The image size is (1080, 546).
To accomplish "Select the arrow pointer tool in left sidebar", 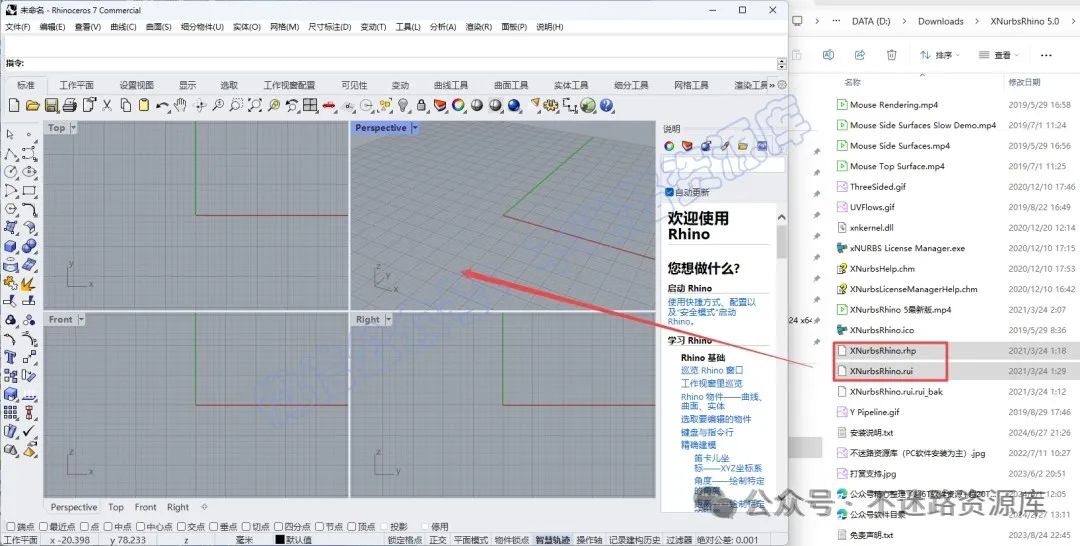I will point(10,134).
